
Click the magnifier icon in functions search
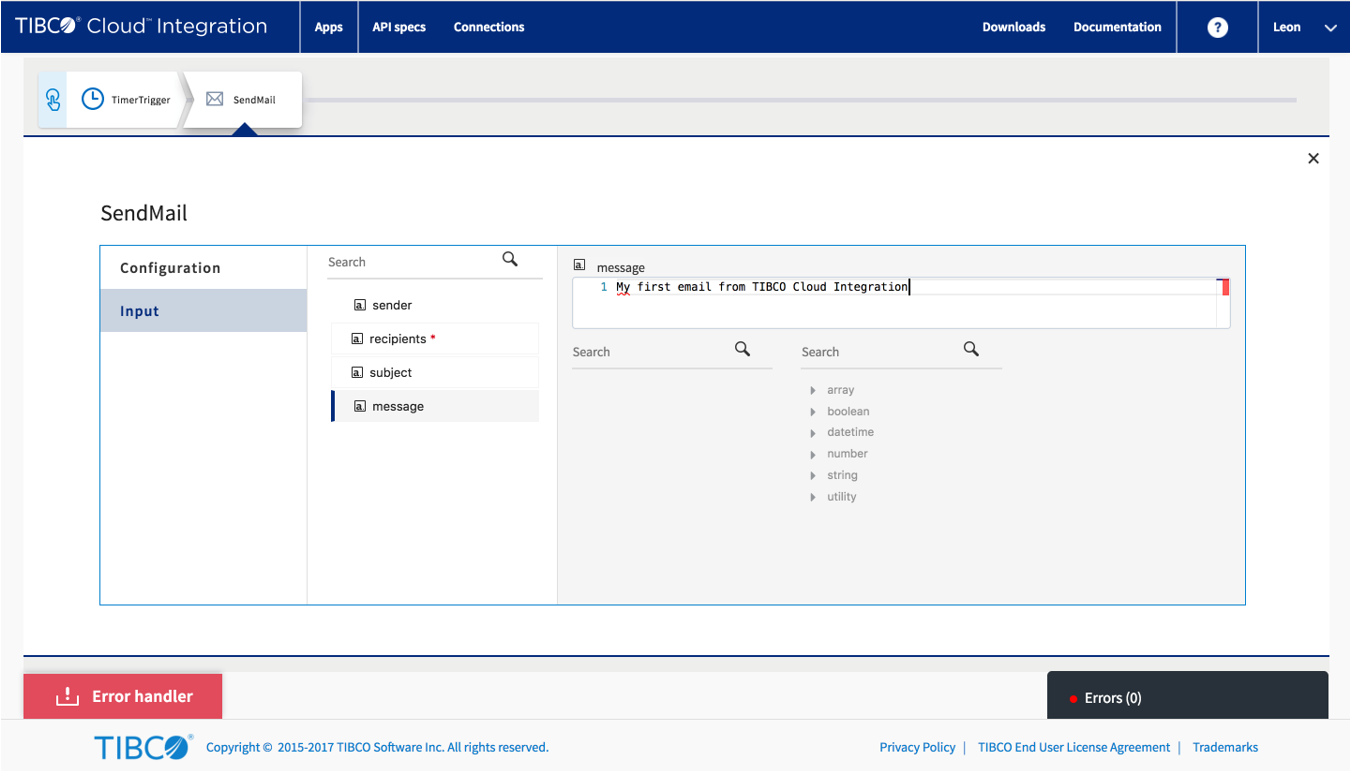tap(971, 349)
